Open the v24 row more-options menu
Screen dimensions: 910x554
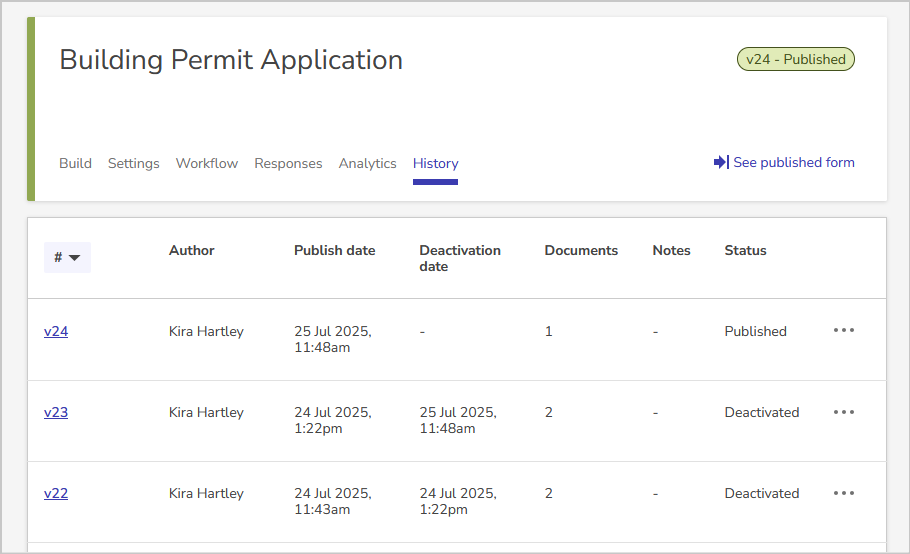[843, 331]
